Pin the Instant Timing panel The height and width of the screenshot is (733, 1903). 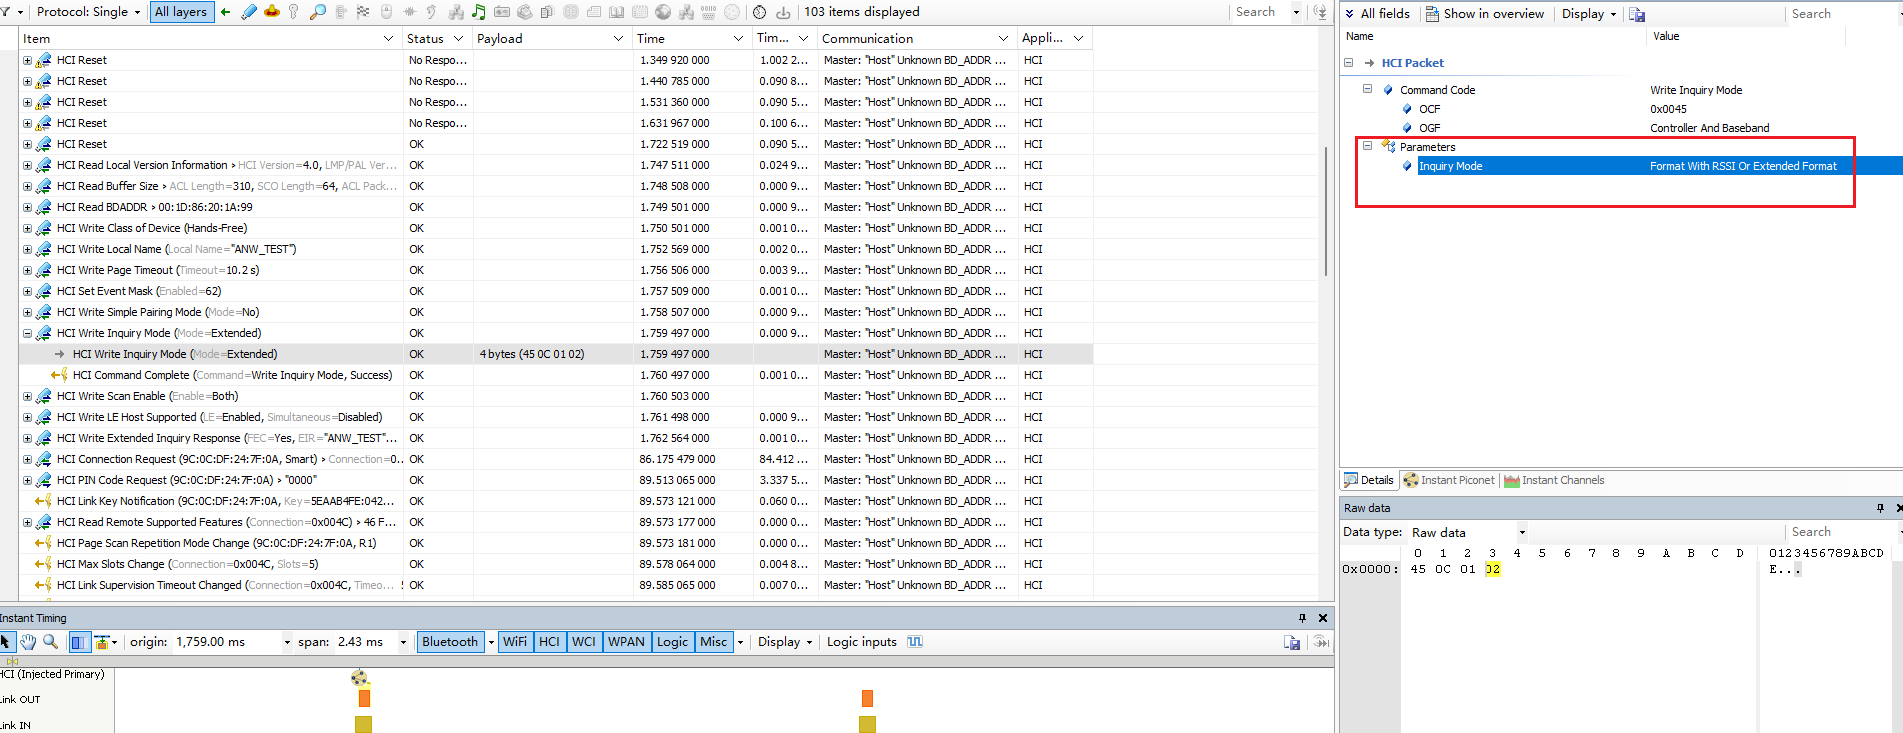[x=1302, y=618]
